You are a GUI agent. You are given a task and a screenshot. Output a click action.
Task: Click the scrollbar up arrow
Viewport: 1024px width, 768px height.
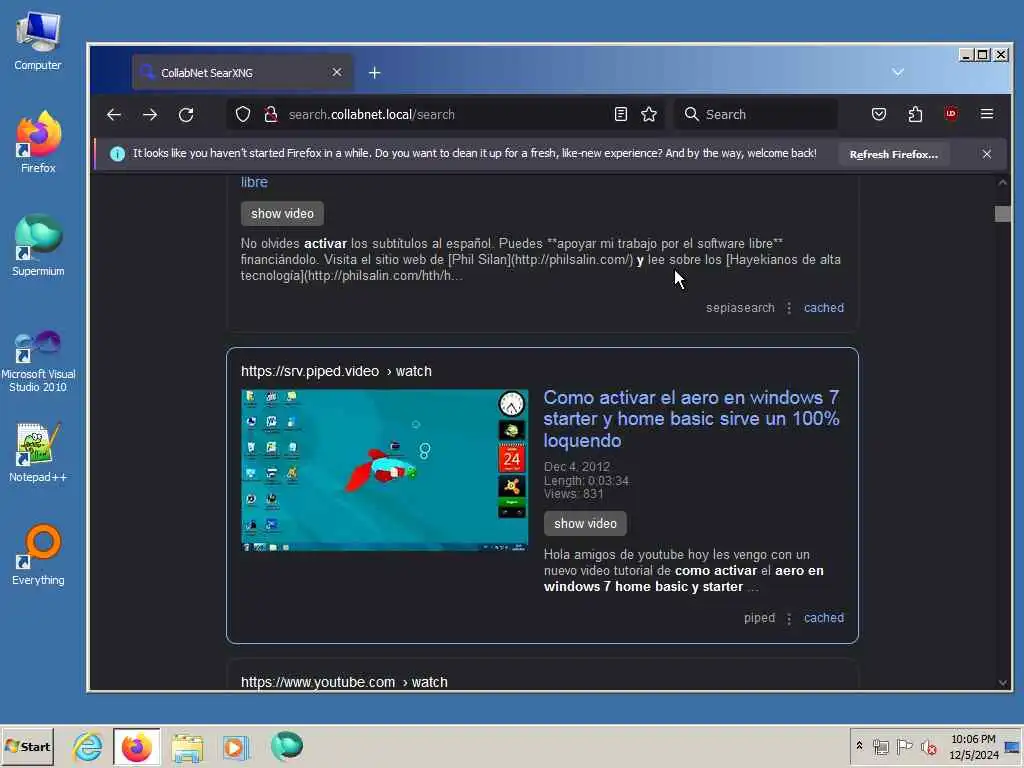(1002, 183)
